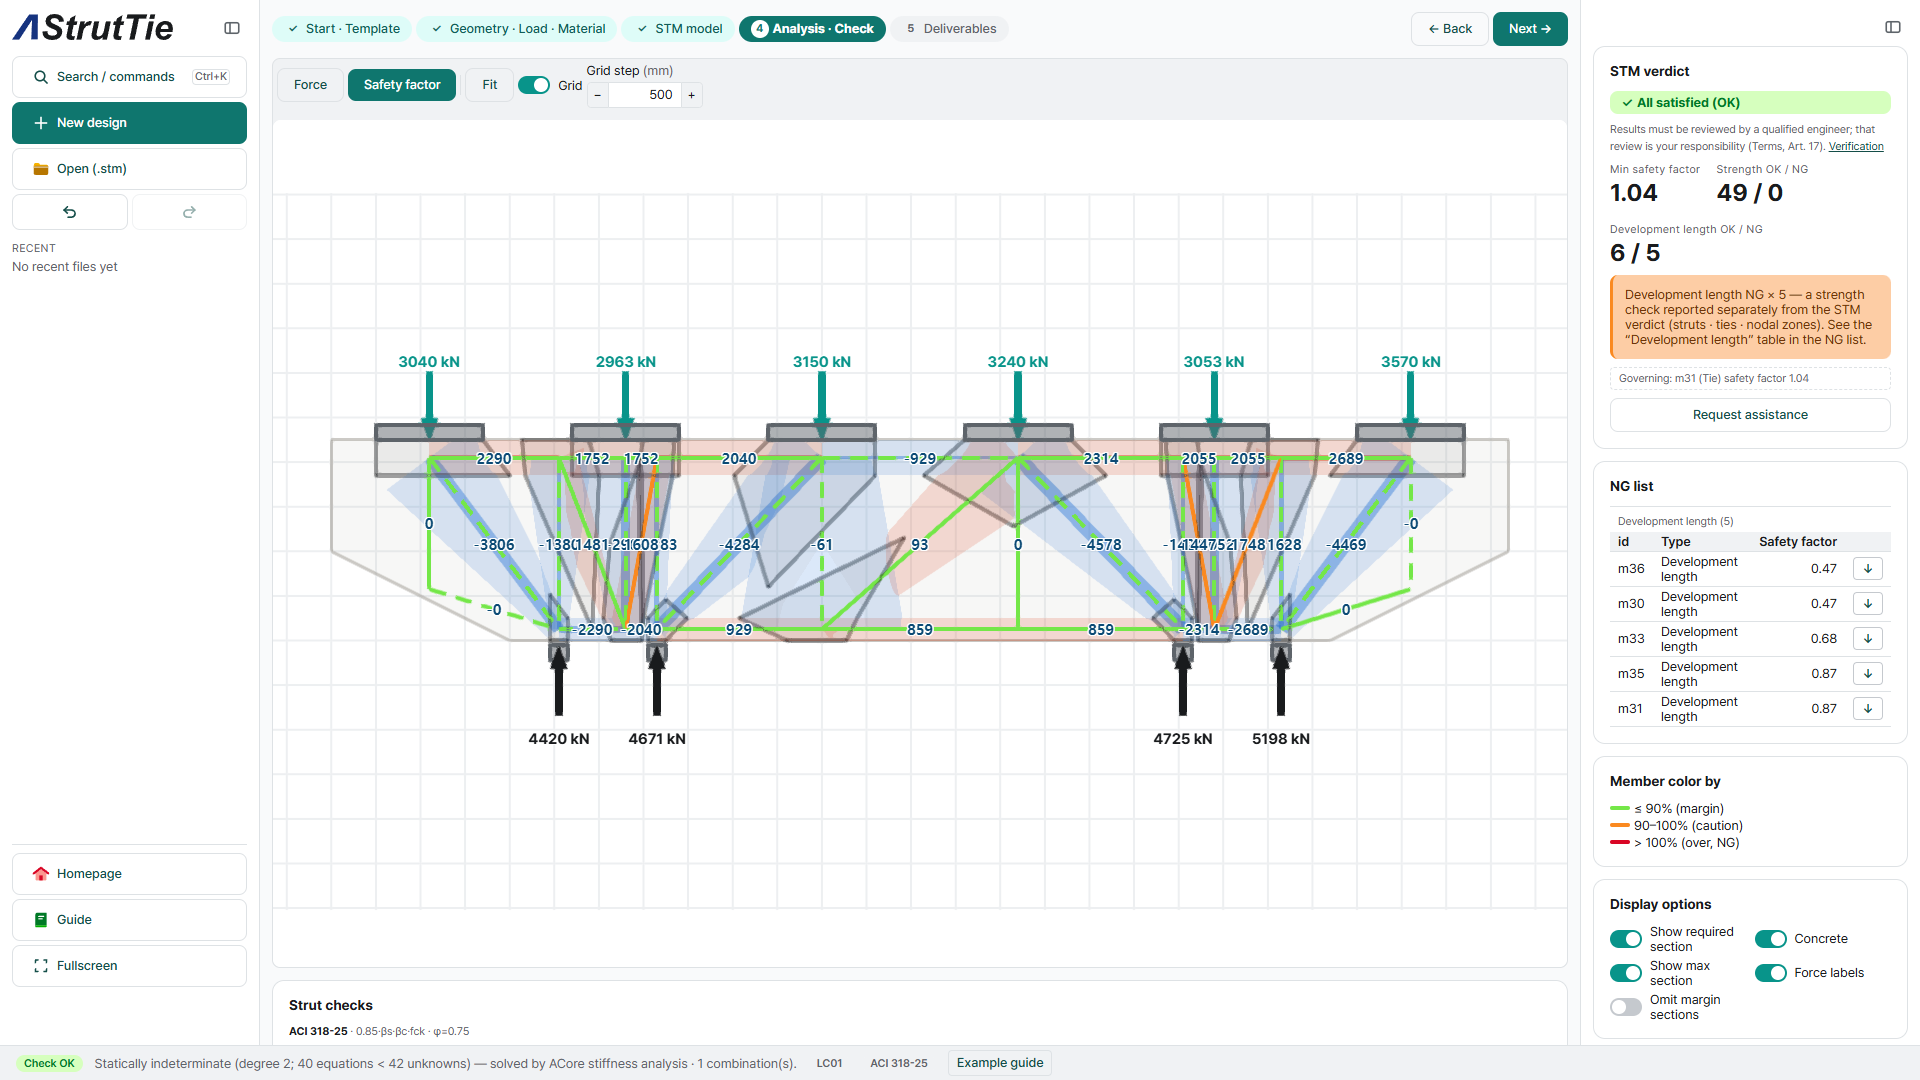
Task: Edit the grid step value 500
Action: (x=645, y=95)
